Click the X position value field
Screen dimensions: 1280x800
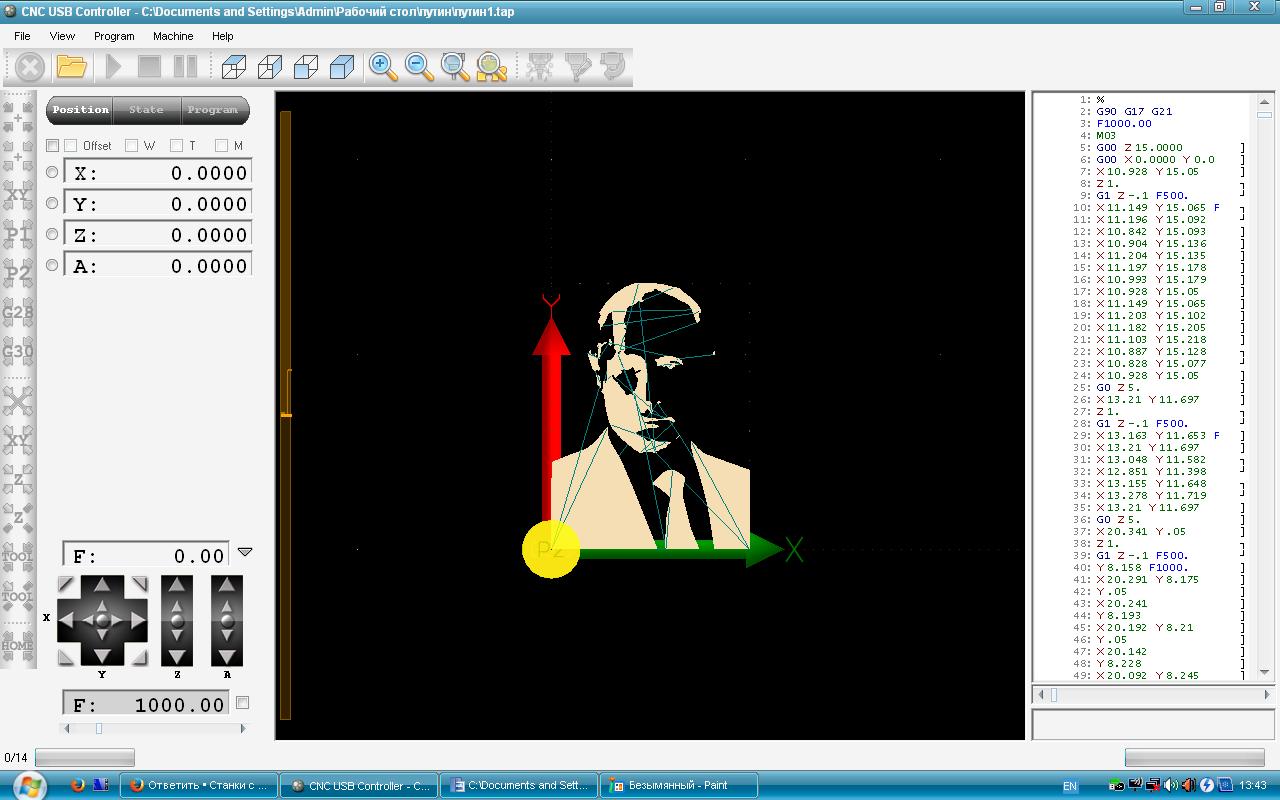[x=157, y=172]
